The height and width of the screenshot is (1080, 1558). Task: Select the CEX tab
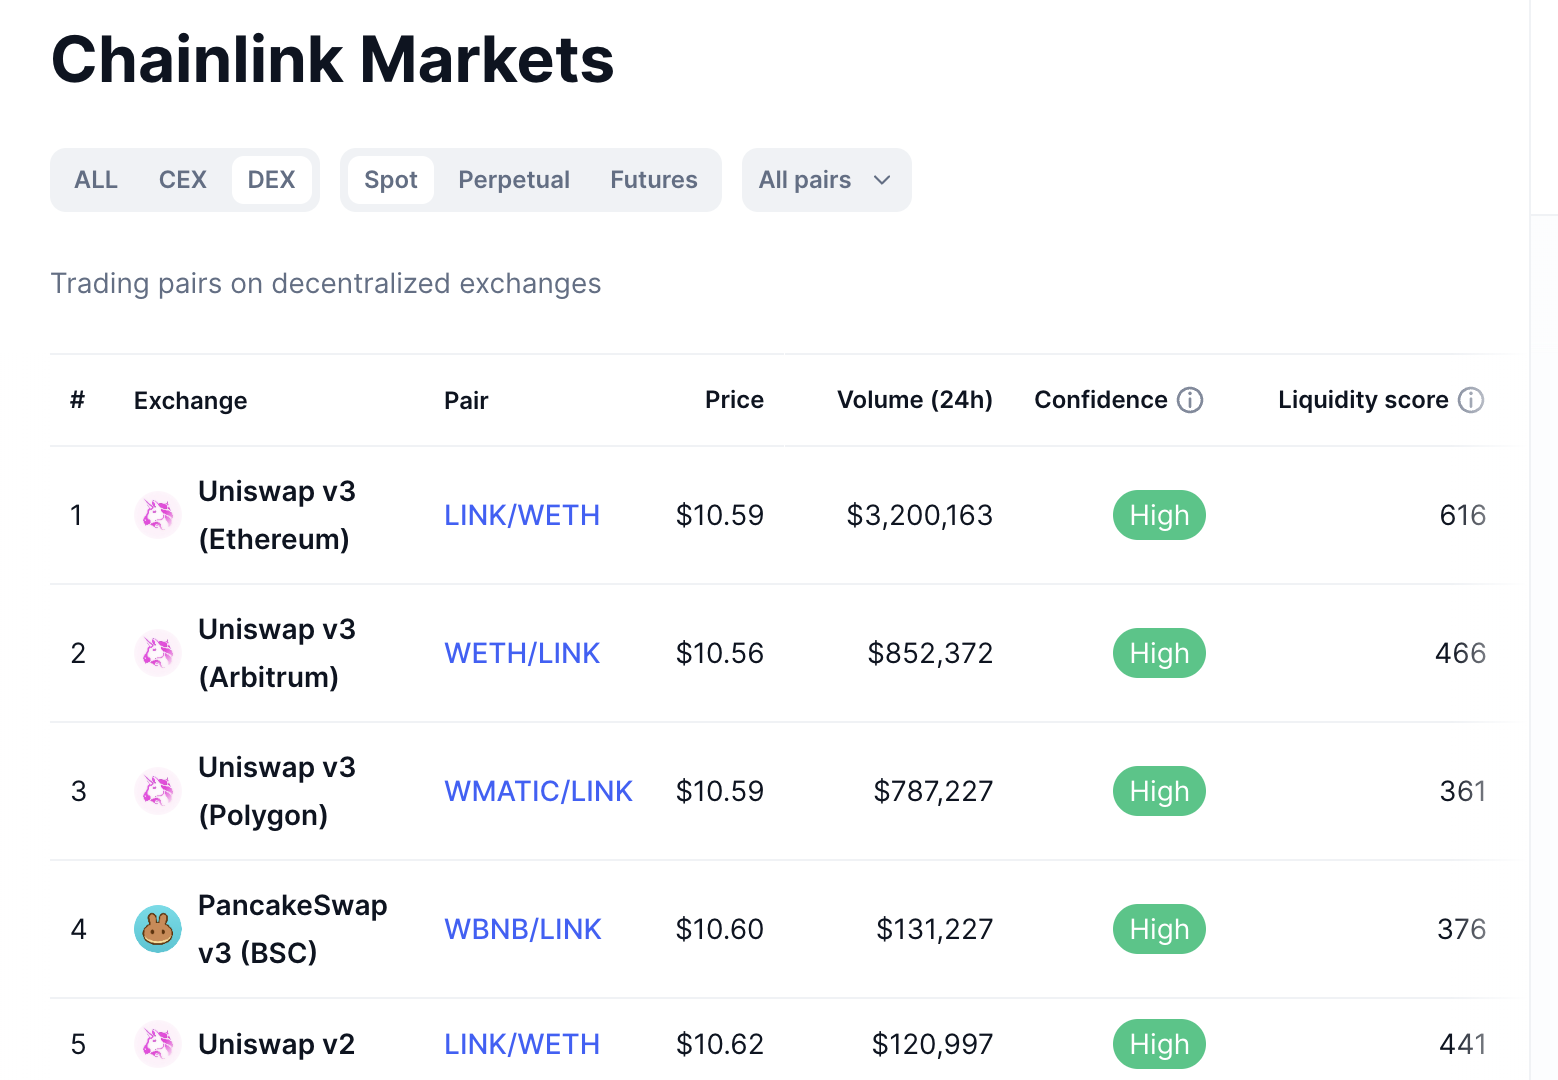(183, 180)
